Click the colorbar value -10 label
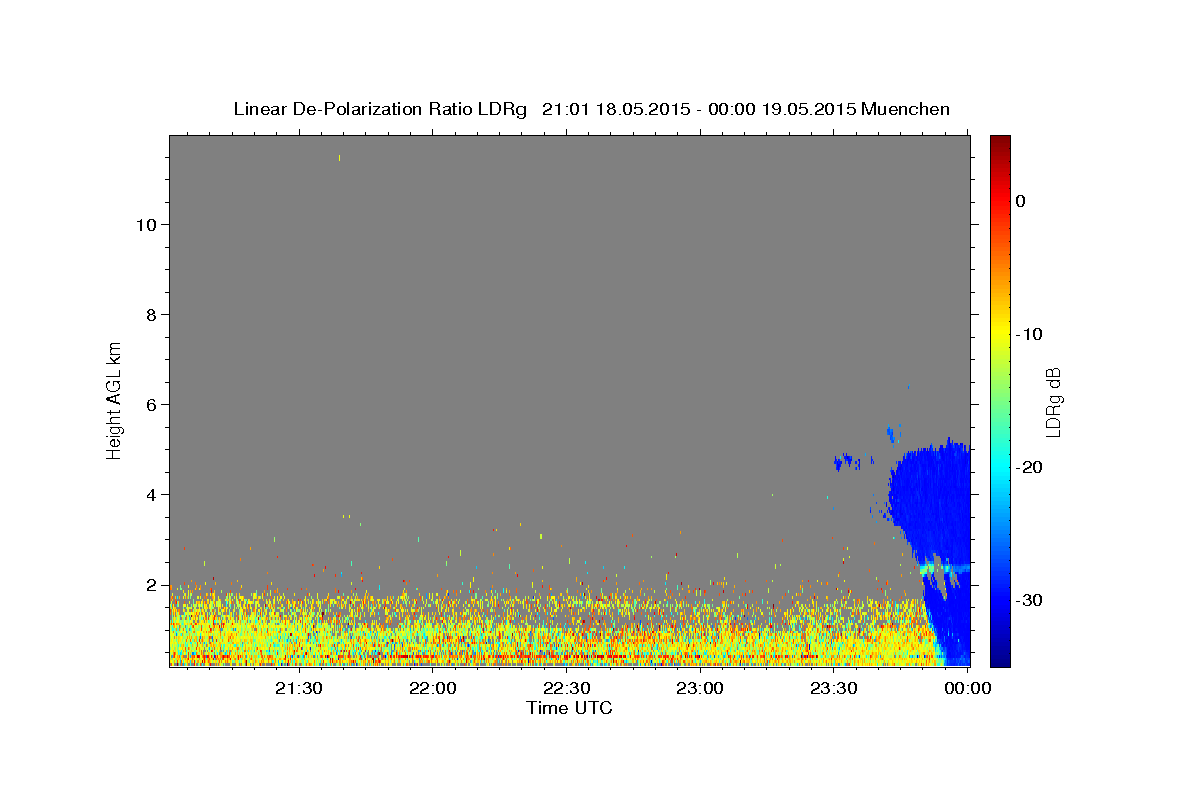The width and height of the screenshot is (1200, 800). [x=1030, y=334]
